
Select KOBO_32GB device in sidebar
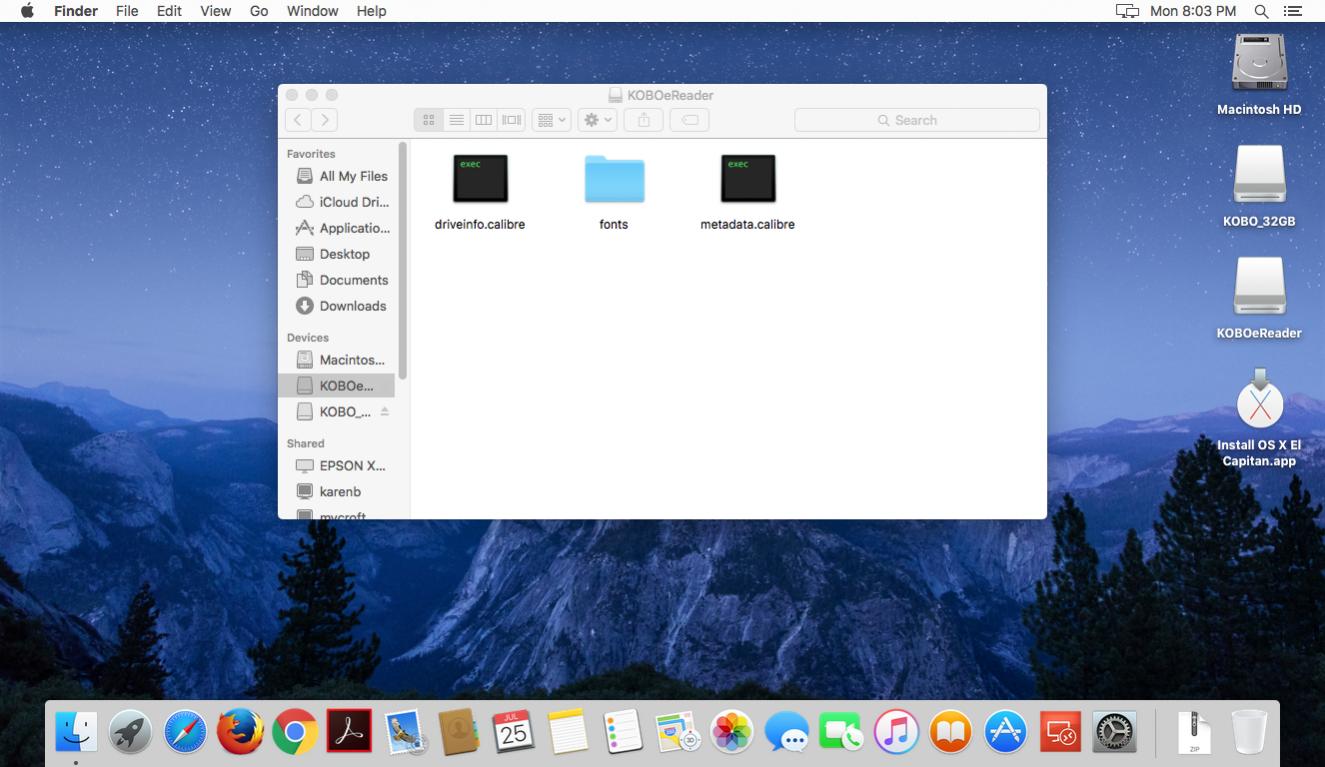pos(333,412)
